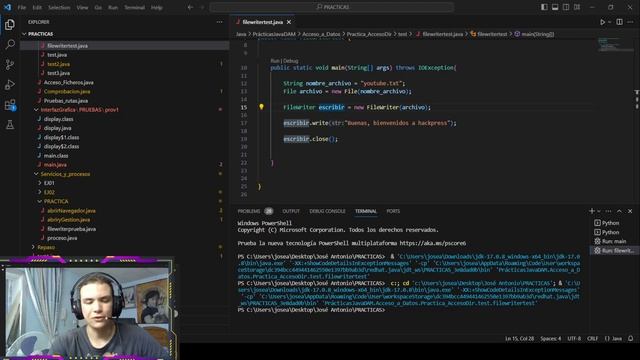This screenshot has width=640, height=360.
Task: Click the lightbulb quick-fix icon on line 15
Action: point(261,107)
